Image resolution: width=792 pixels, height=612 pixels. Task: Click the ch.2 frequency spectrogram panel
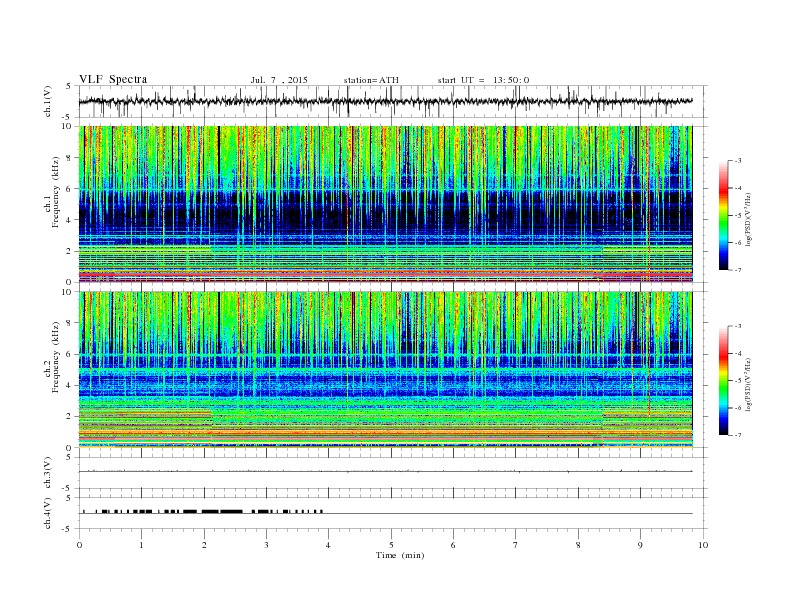[x=386, y=369]
